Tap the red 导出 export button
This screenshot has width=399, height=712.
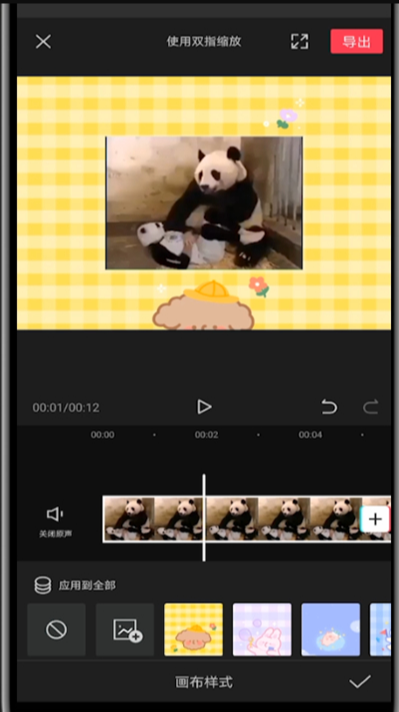click(357, 41)
